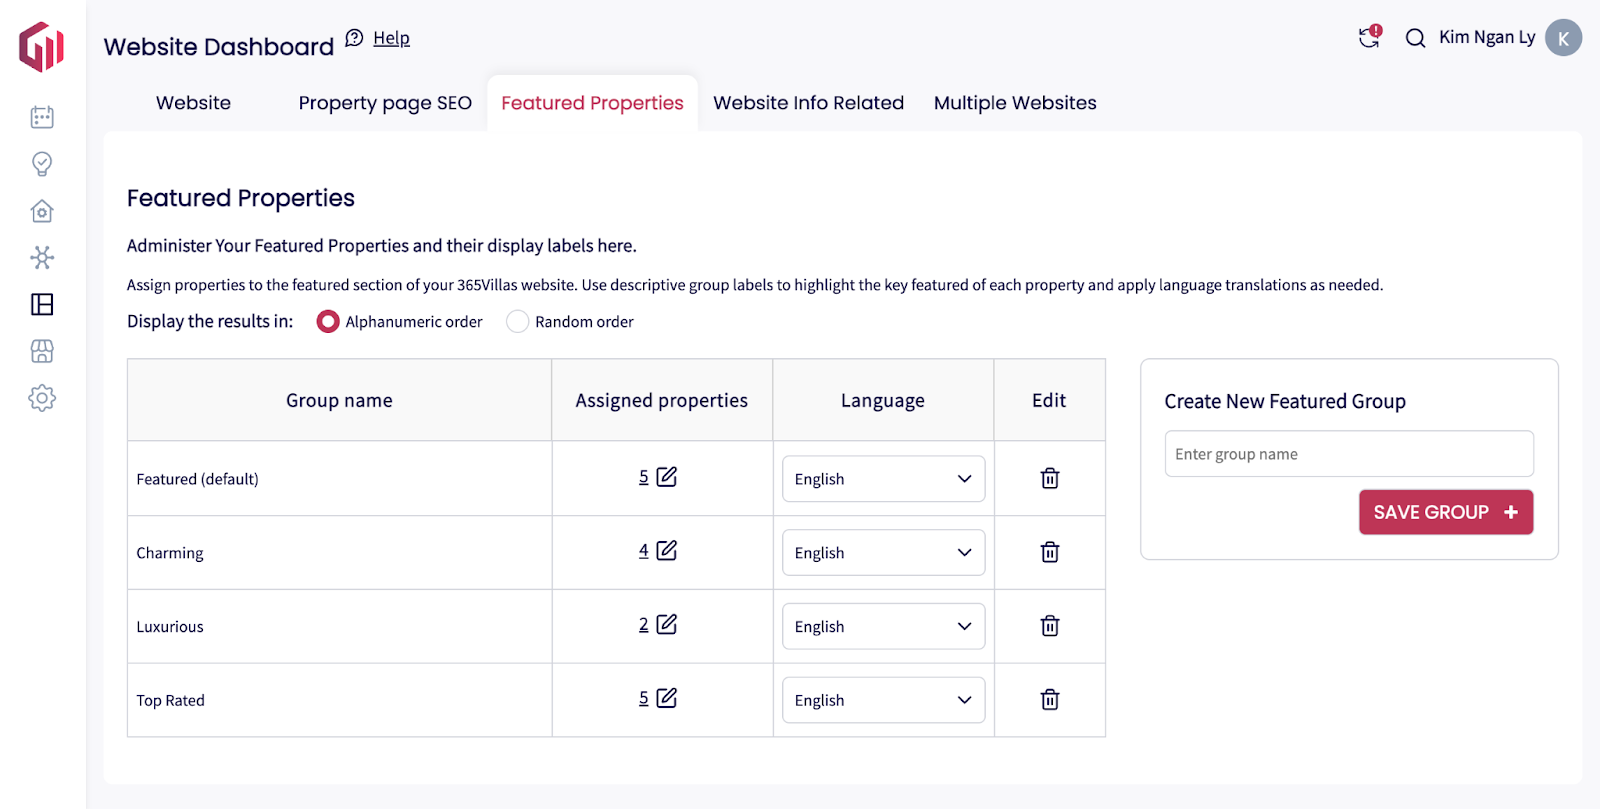Click the Assigned properties column header
This screenshot has width=1600, height=809.
pos(661,400)
